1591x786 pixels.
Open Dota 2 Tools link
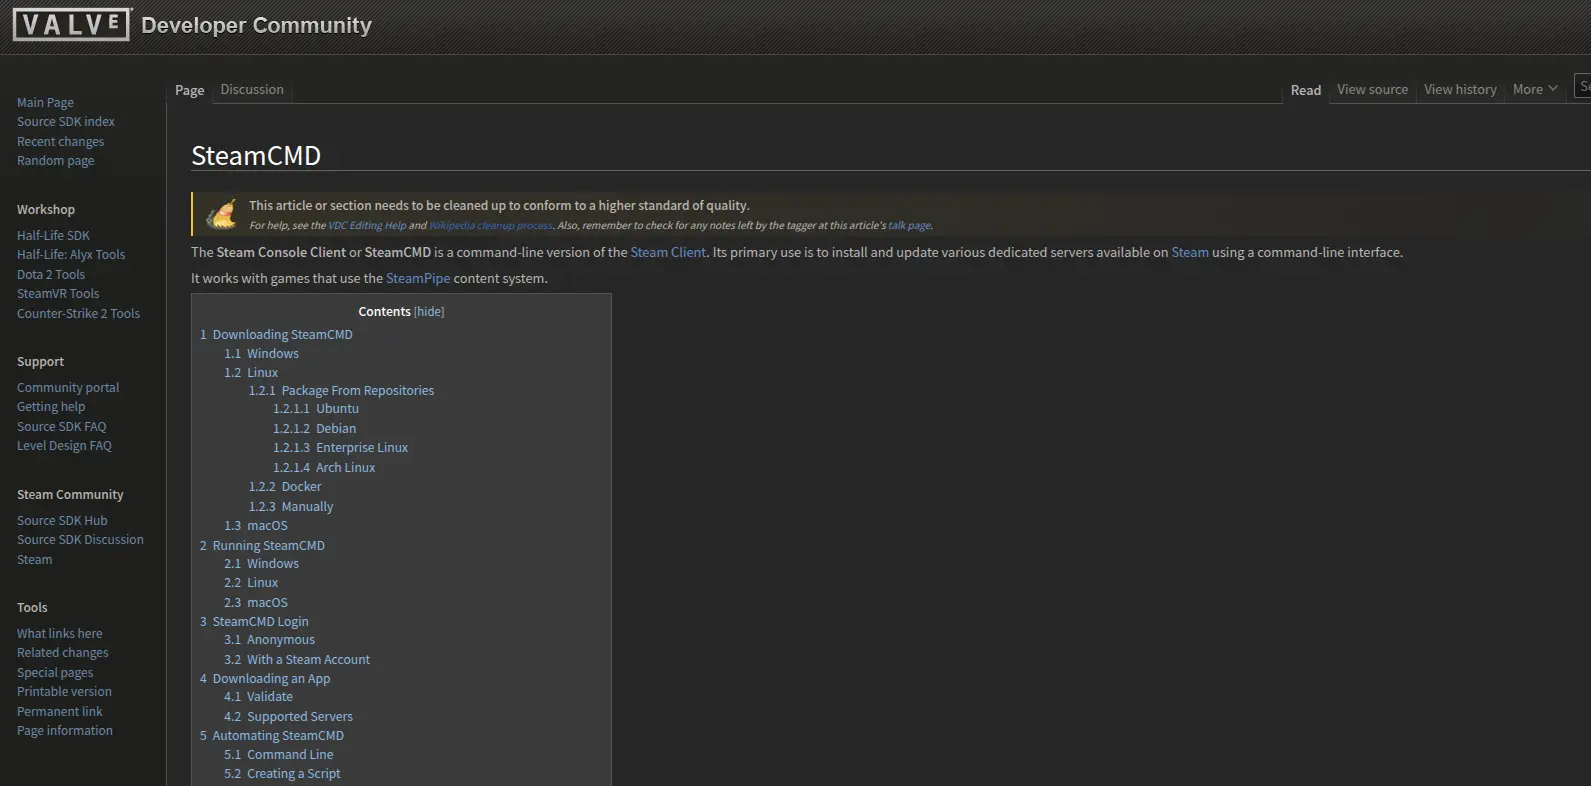[x=51, y=274]
